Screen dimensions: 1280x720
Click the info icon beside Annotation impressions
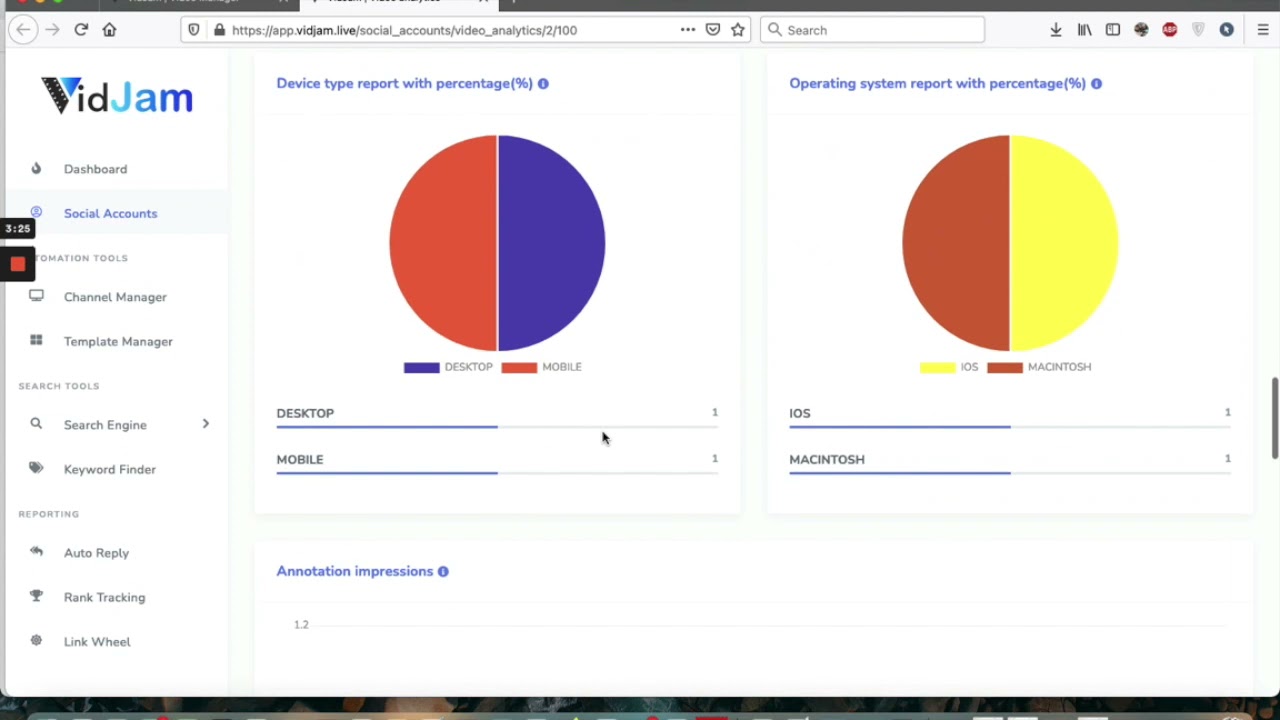click(x=443, y=572)
